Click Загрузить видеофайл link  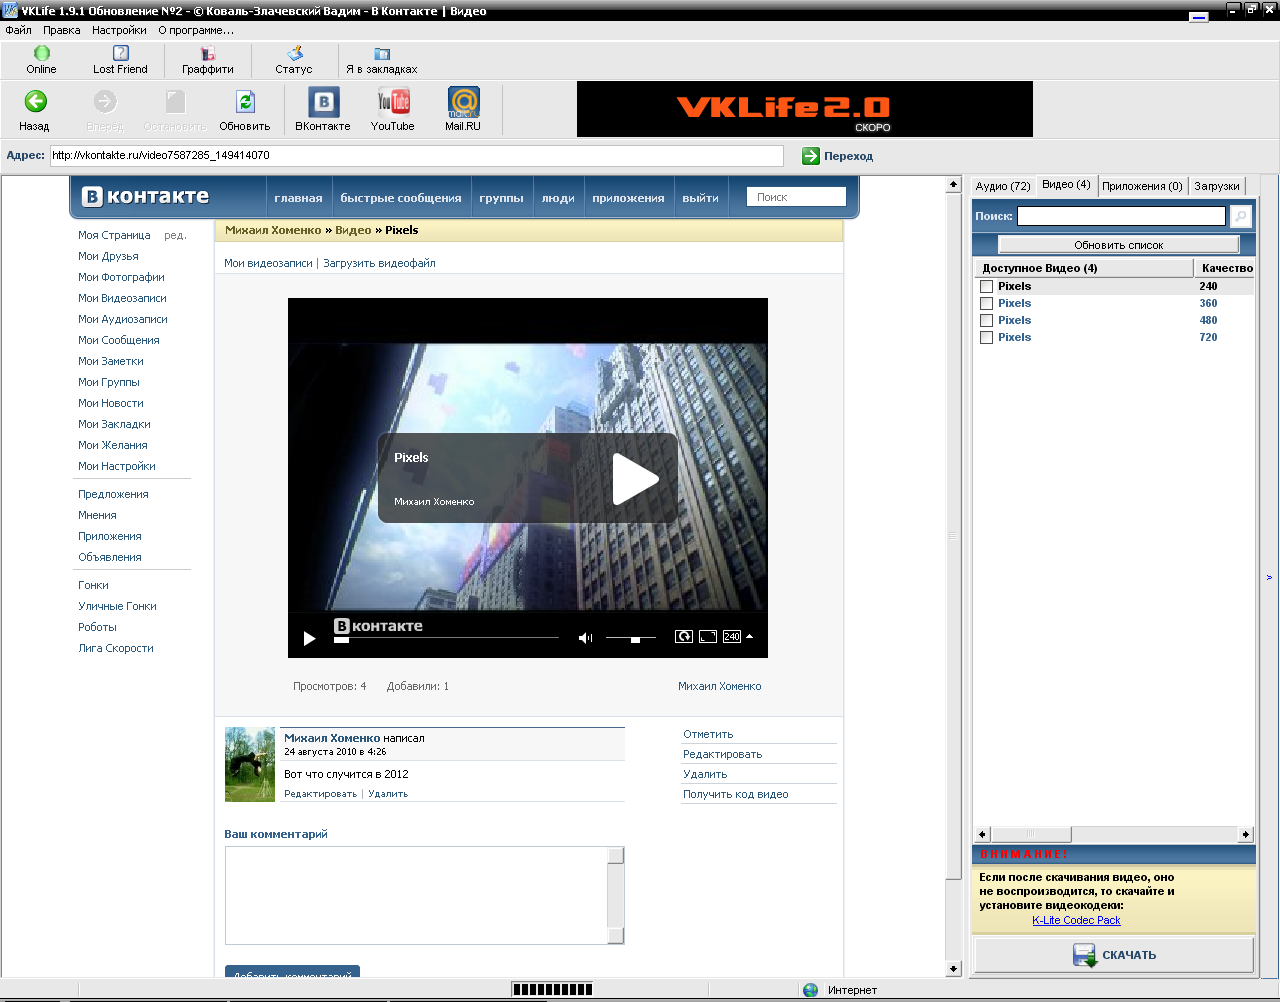point(379,263)
